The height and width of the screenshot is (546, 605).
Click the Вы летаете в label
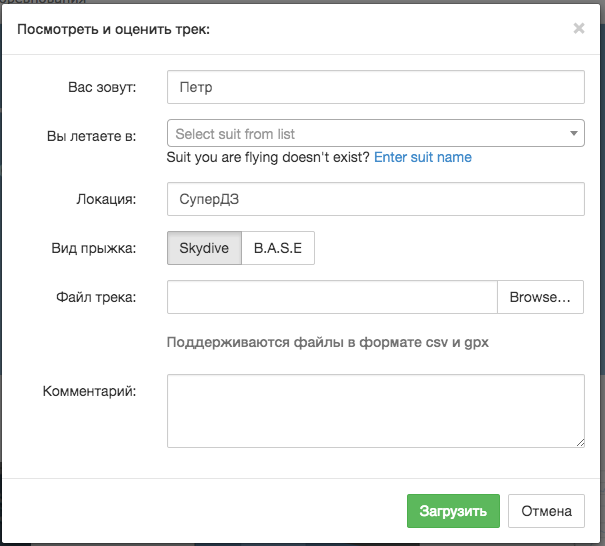coord(91,136)
